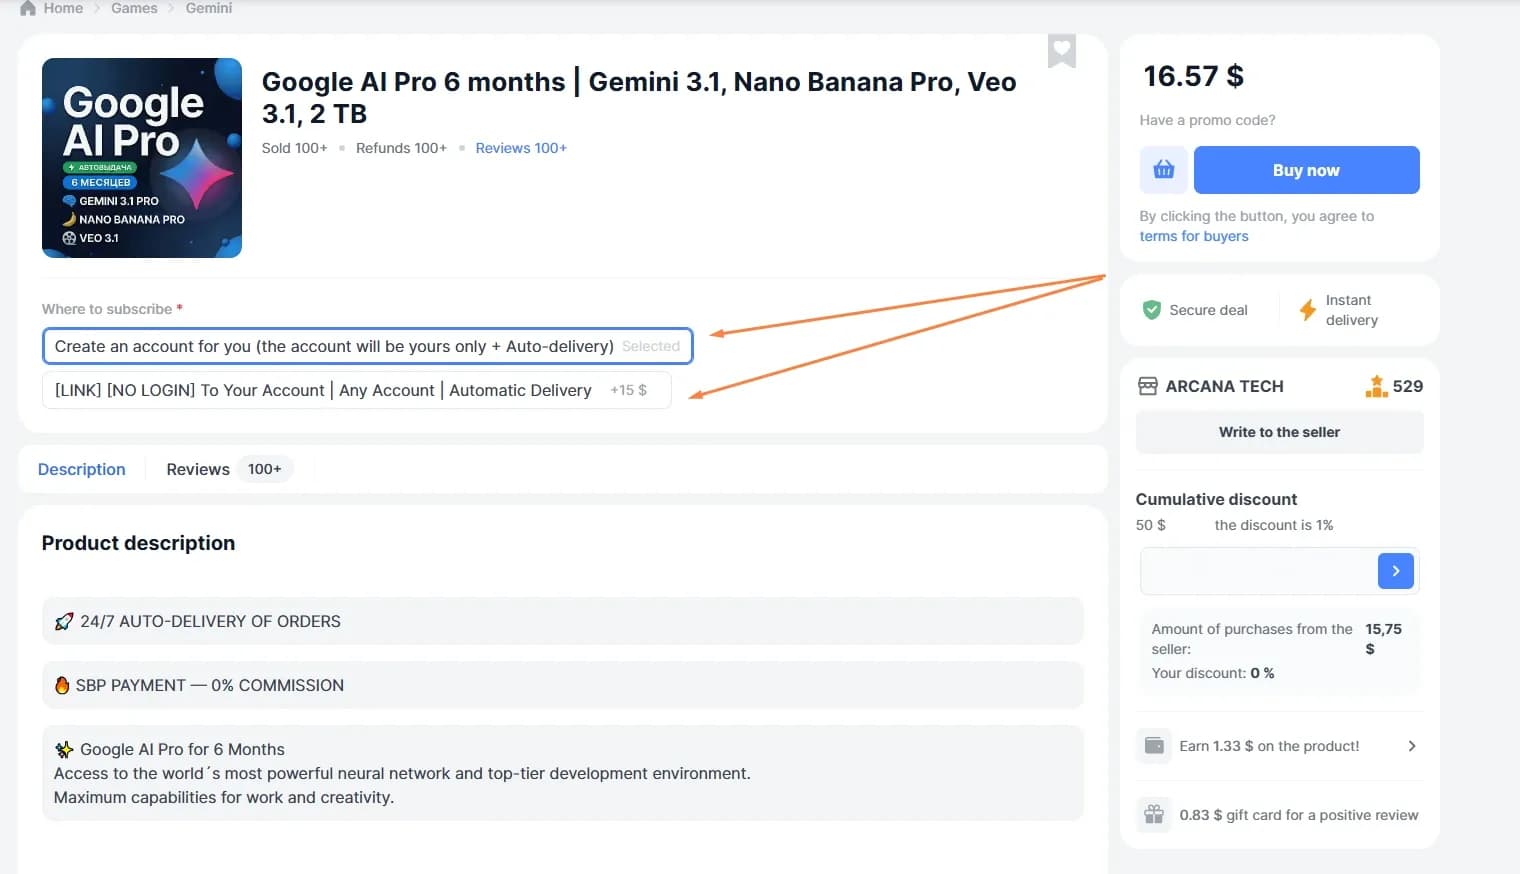This screenshot has height=874, width=1520.
Task: Click the wallet icon next to Earn
Action: [1154, 746]
